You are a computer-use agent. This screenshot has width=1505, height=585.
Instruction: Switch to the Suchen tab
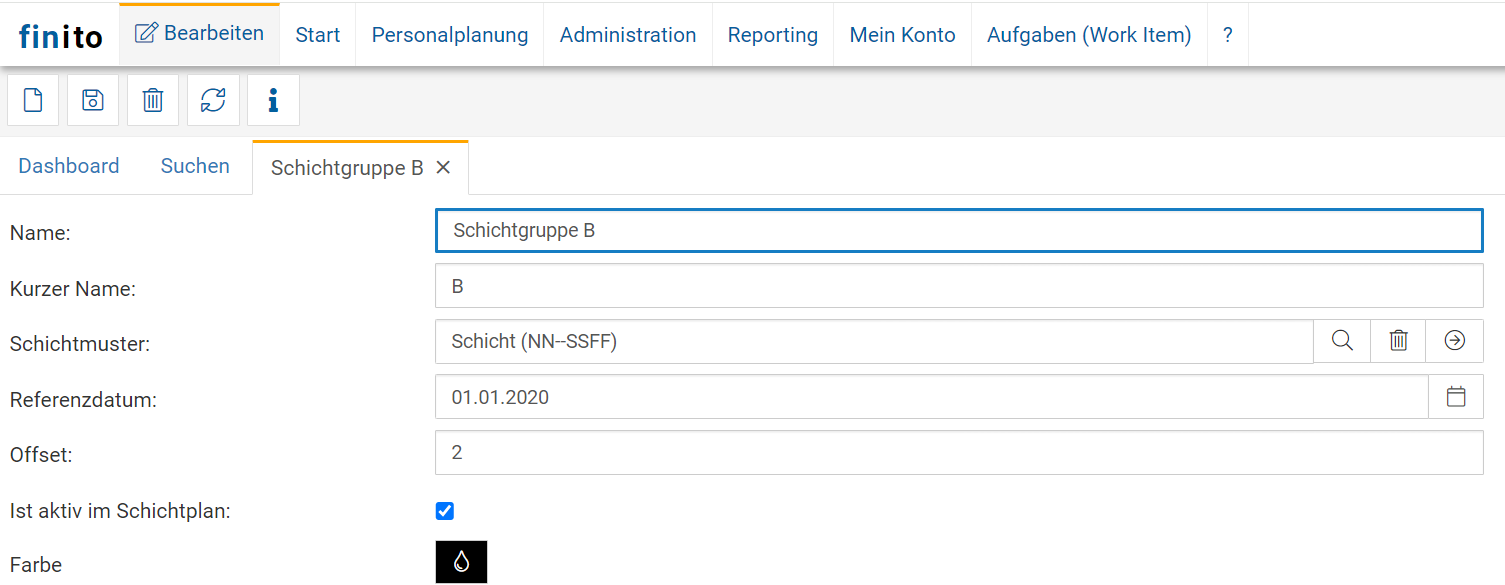pos(195,166)
